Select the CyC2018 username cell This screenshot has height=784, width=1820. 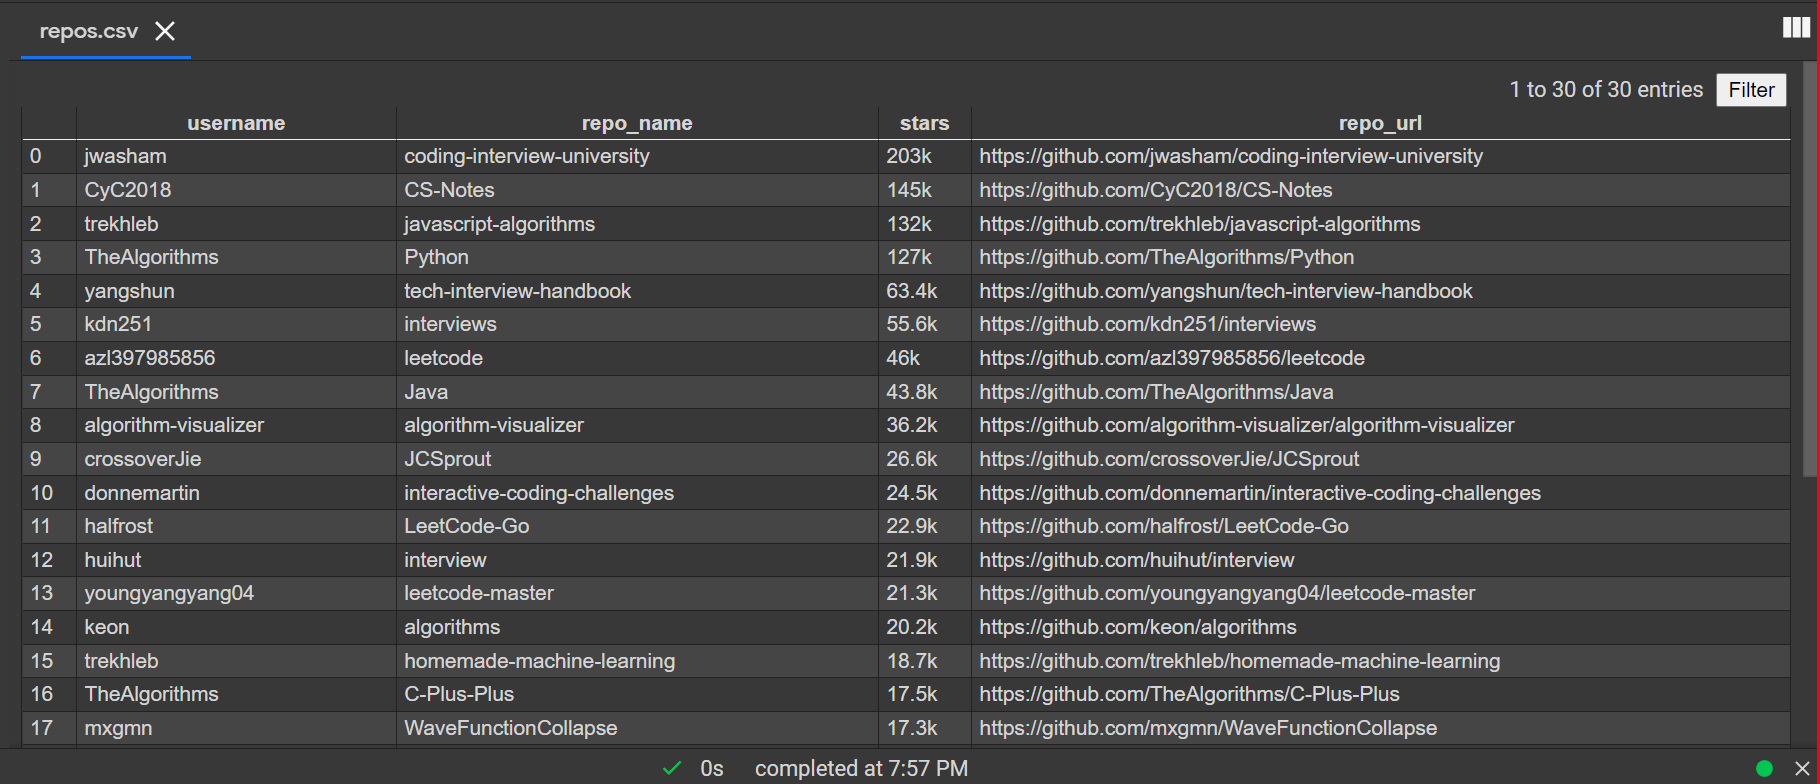(x=236, y=190)
